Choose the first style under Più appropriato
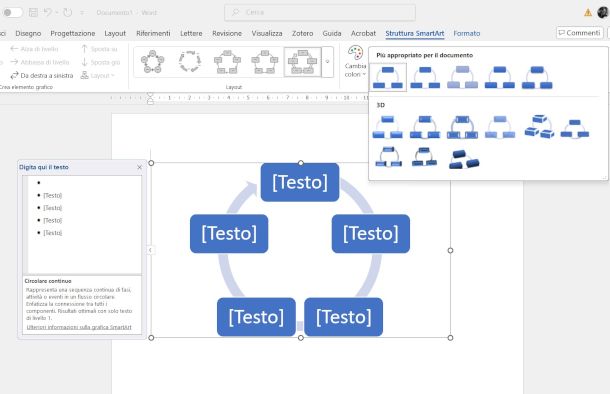610x394 pixels. [388, 77]
